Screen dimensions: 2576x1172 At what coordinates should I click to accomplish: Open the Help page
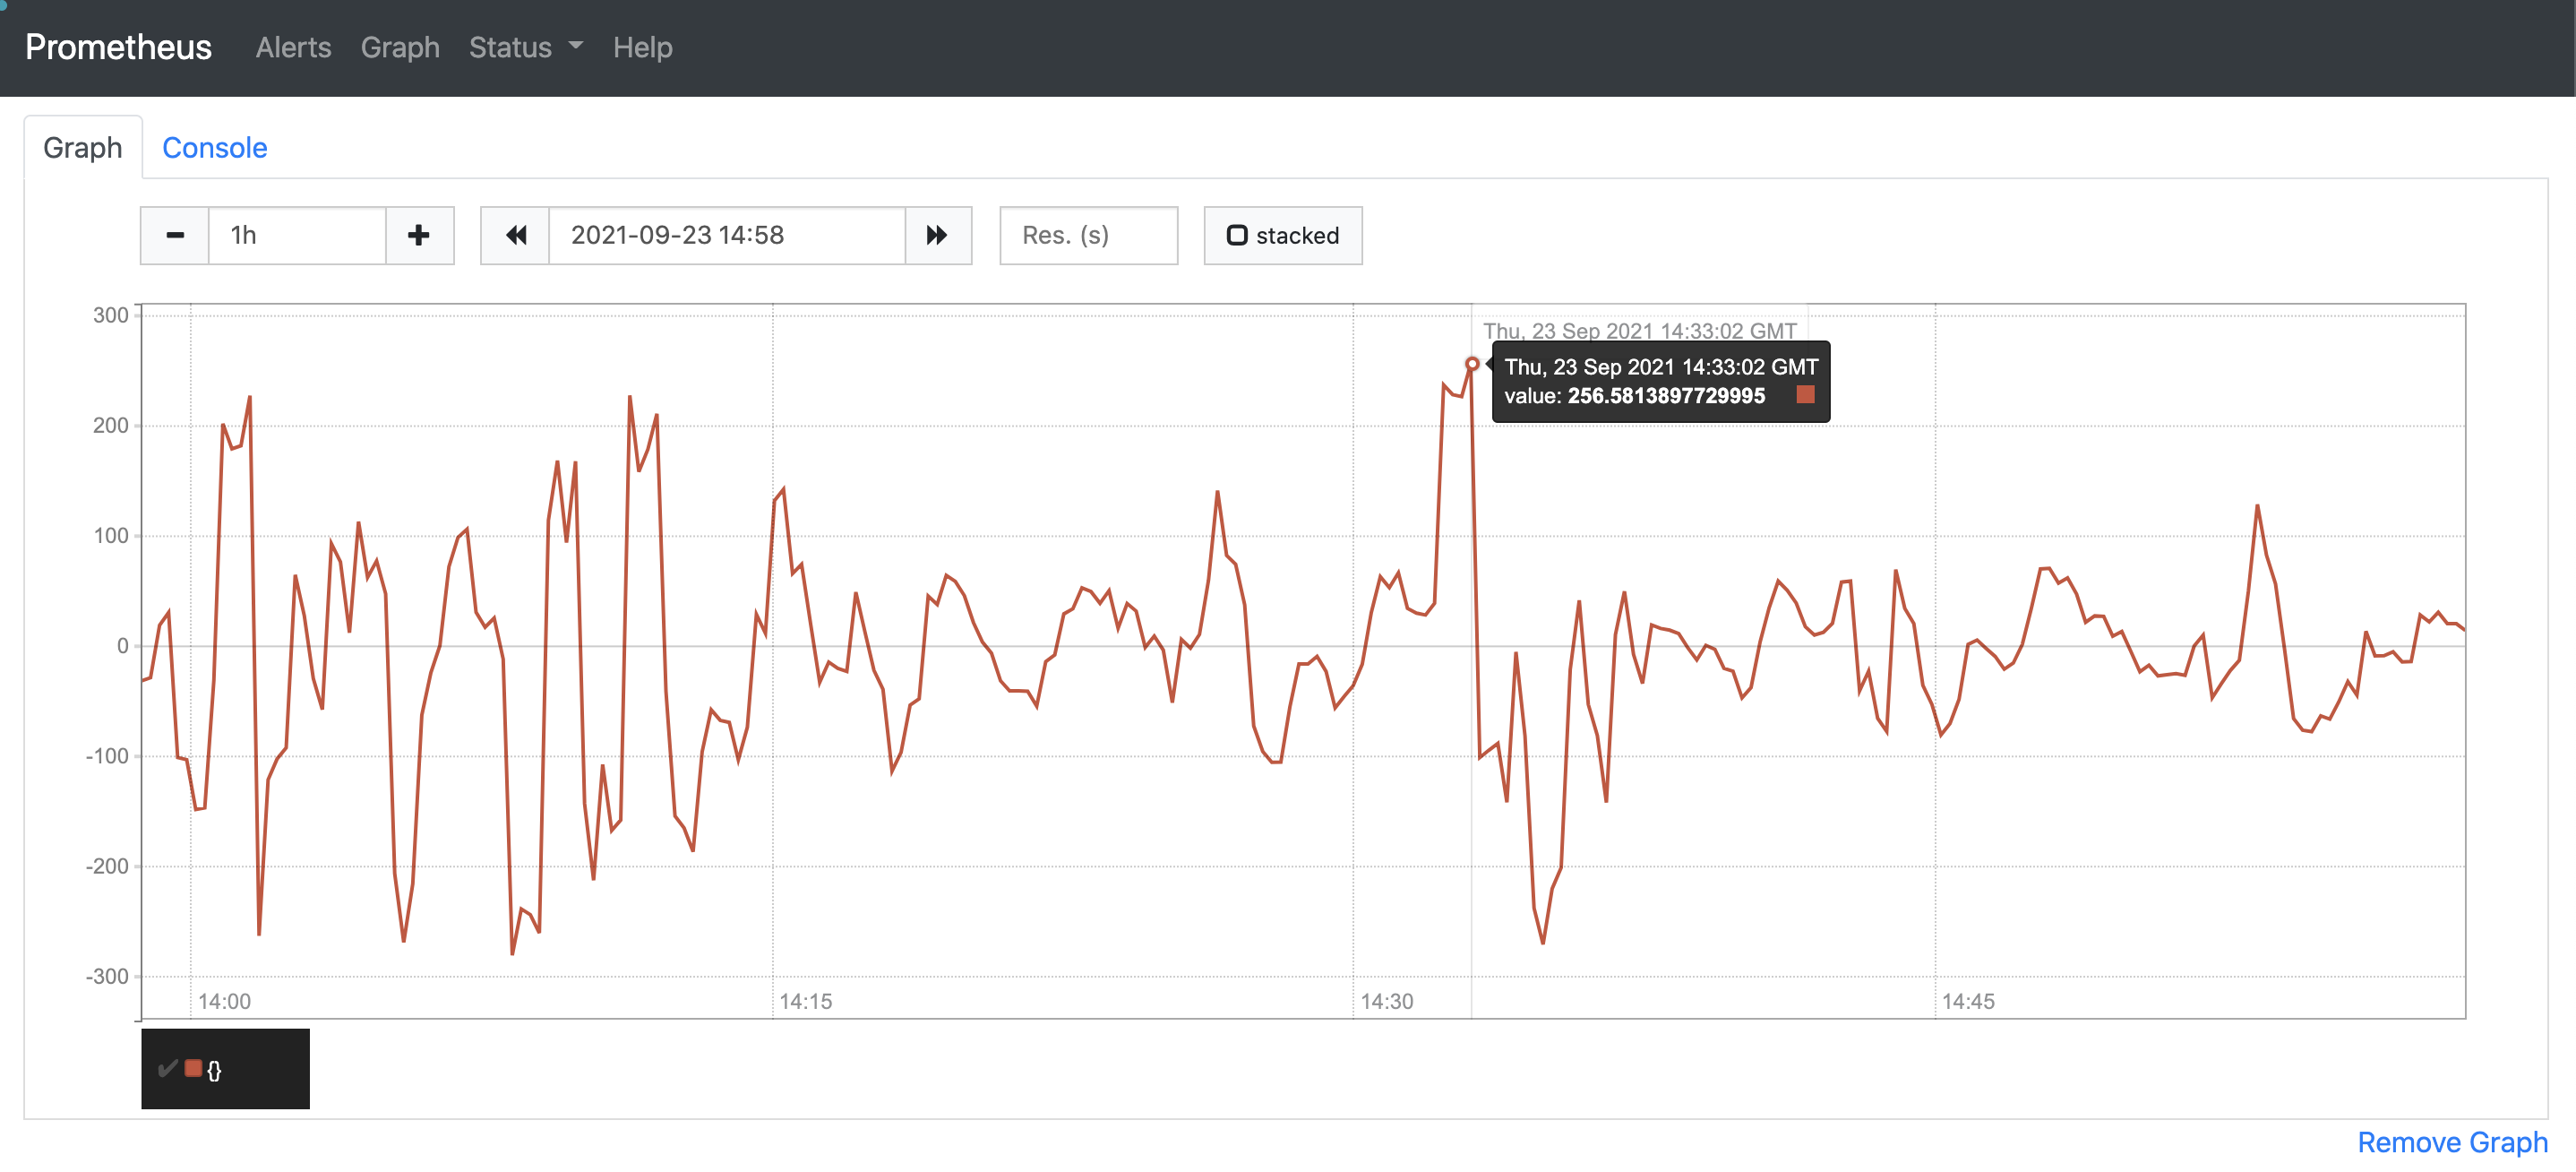(643, 47)
